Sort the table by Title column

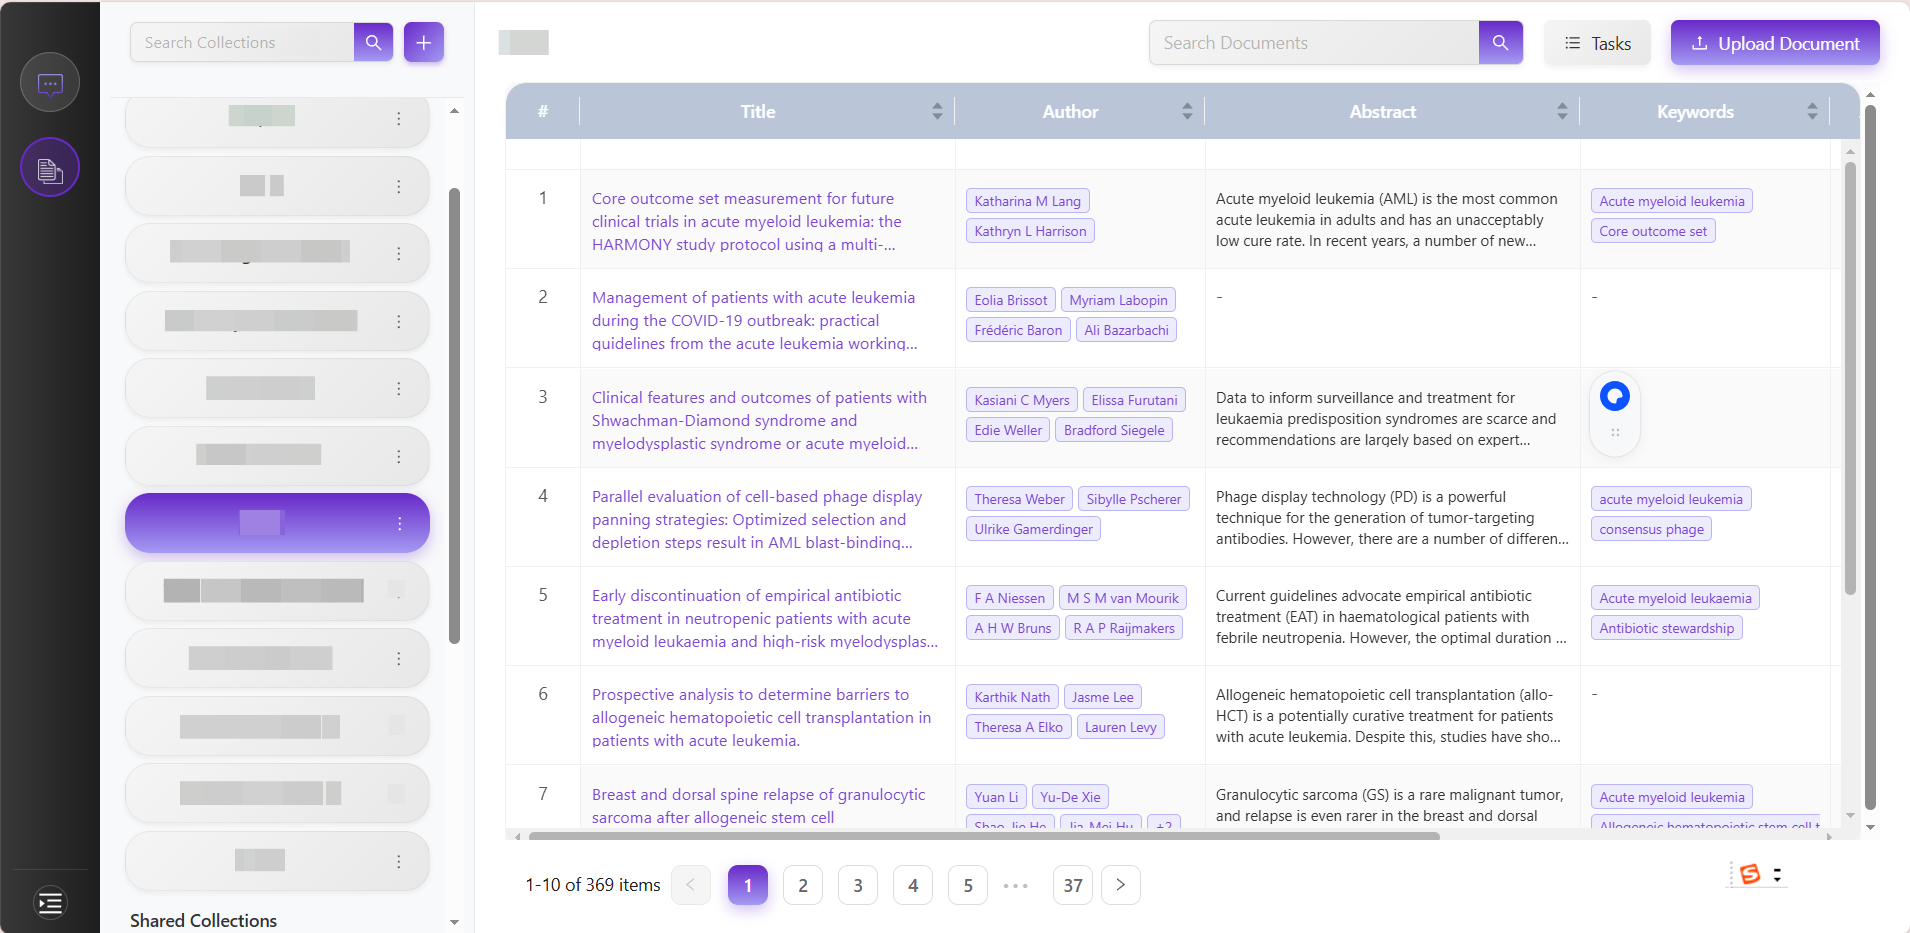click(936, 112)
